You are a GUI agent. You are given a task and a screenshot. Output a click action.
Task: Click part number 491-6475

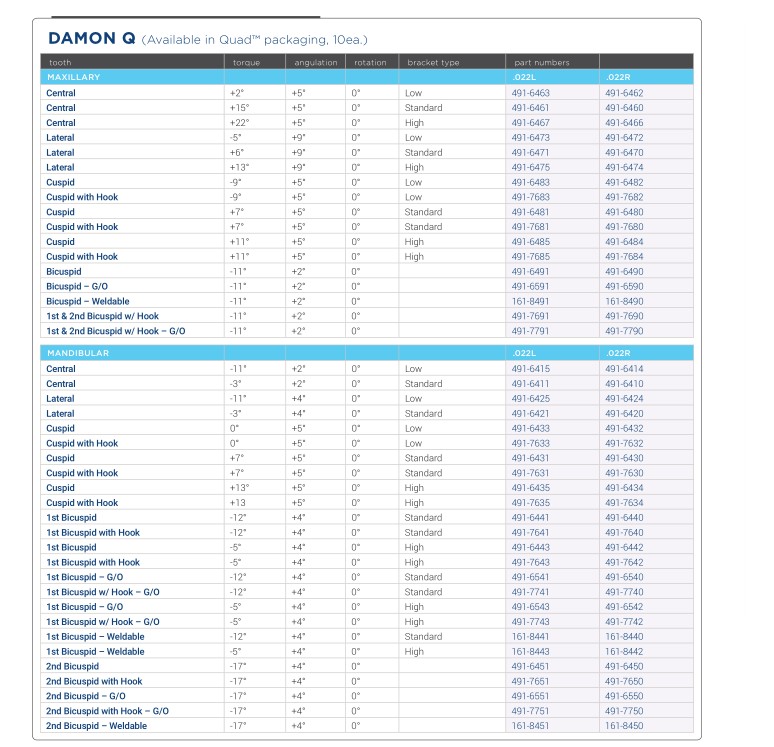tap(531, 167)
